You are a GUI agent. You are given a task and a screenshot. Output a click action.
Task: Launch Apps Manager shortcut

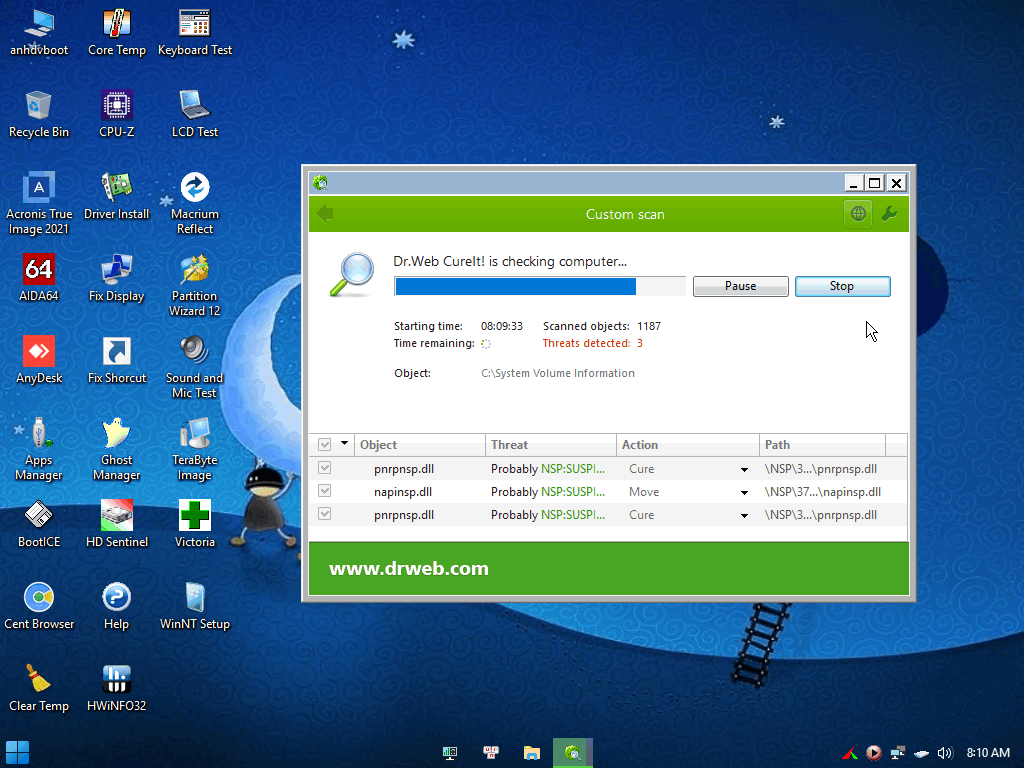click(x=39, y=449)
